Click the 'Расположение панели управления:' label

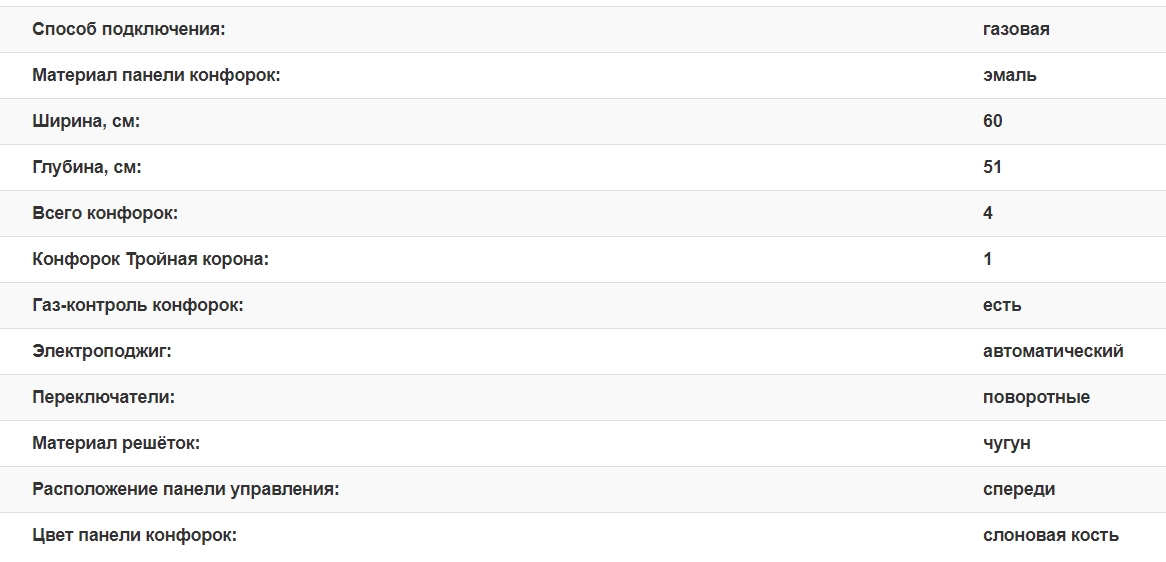[186, 489]
